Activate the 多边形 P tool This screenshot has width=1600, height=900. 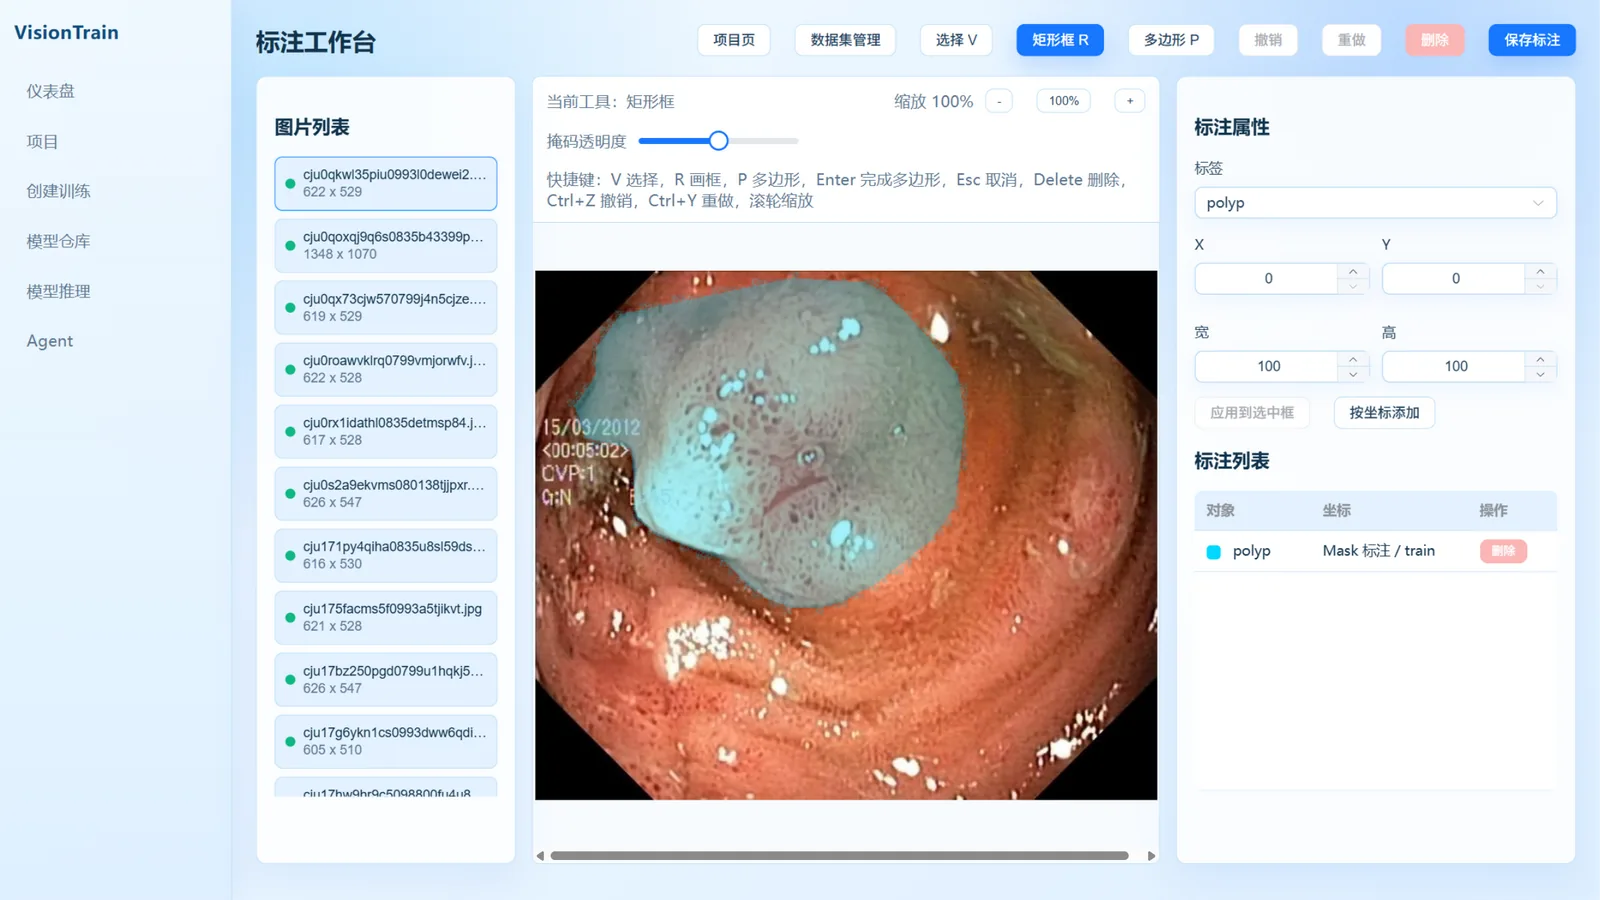[x=1171, y=40]
